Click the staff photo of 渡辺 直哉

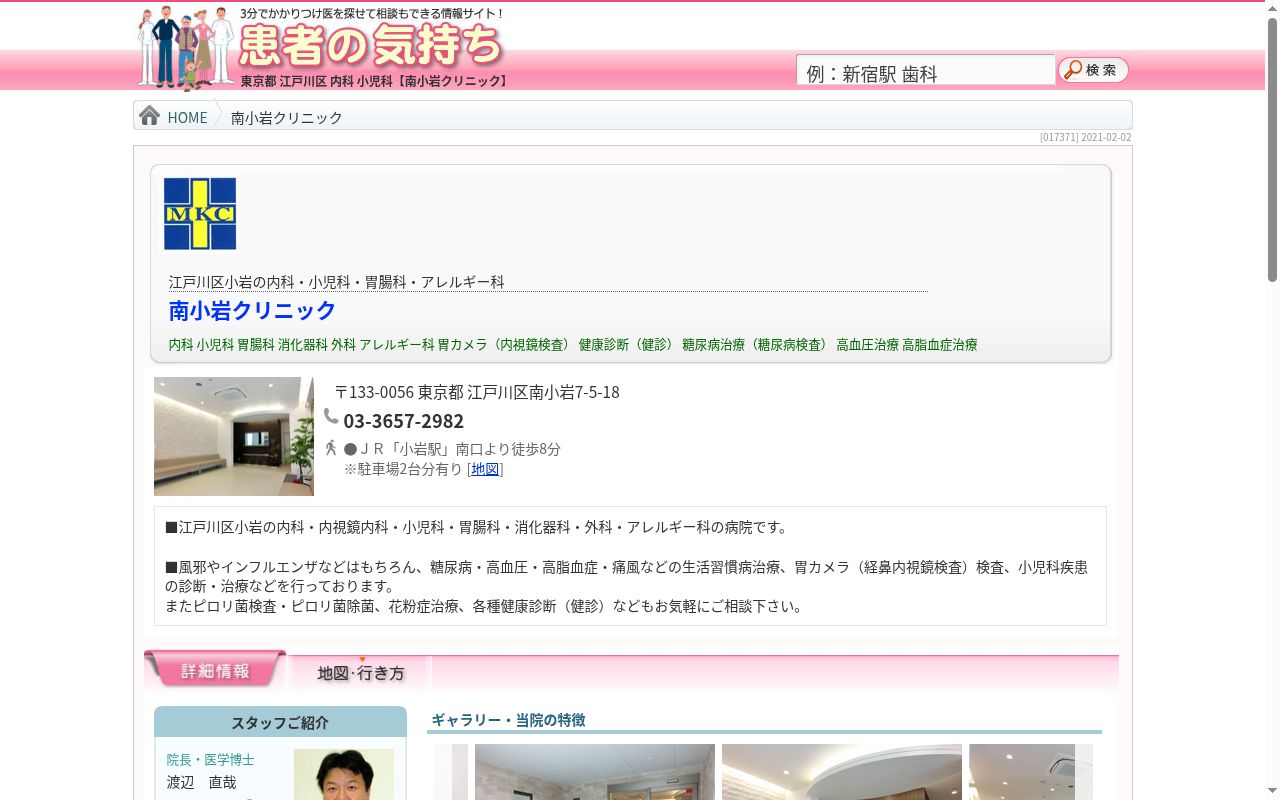pyautogui.click(x=344, y=774)
